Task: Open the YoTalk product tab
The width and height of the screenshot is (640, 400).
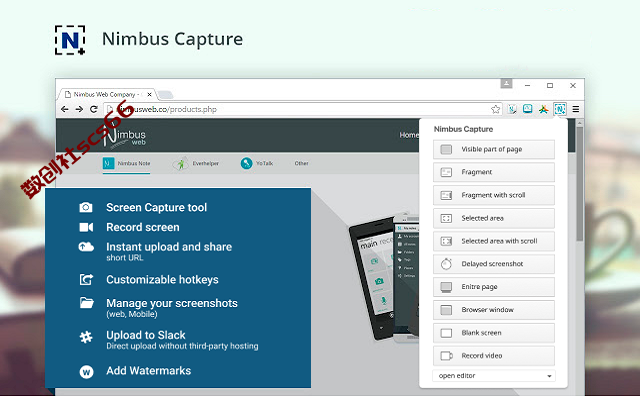Action: (x=257, y=163)
